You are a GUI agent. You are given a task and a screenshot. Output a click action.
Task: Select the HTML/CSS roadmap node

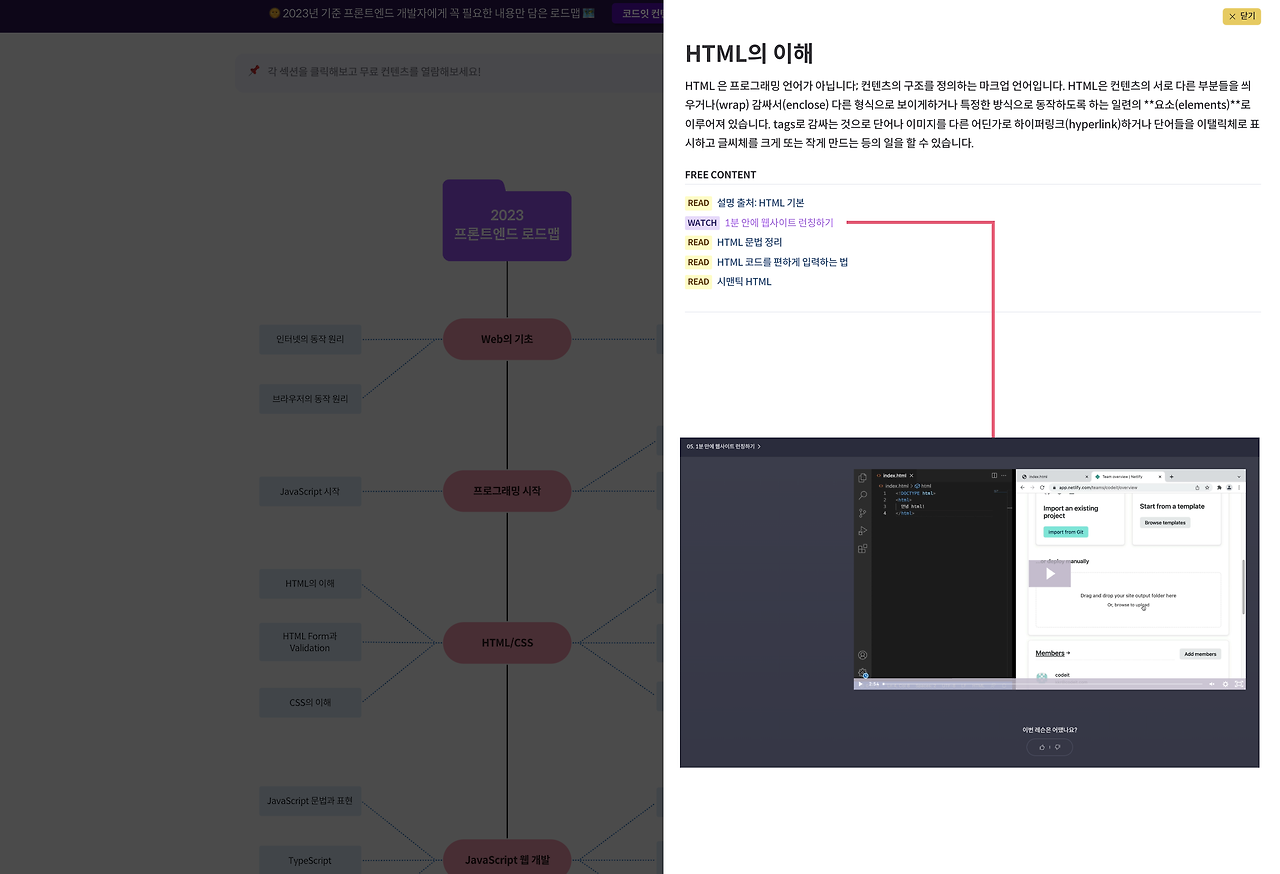[x=507, y=642]
